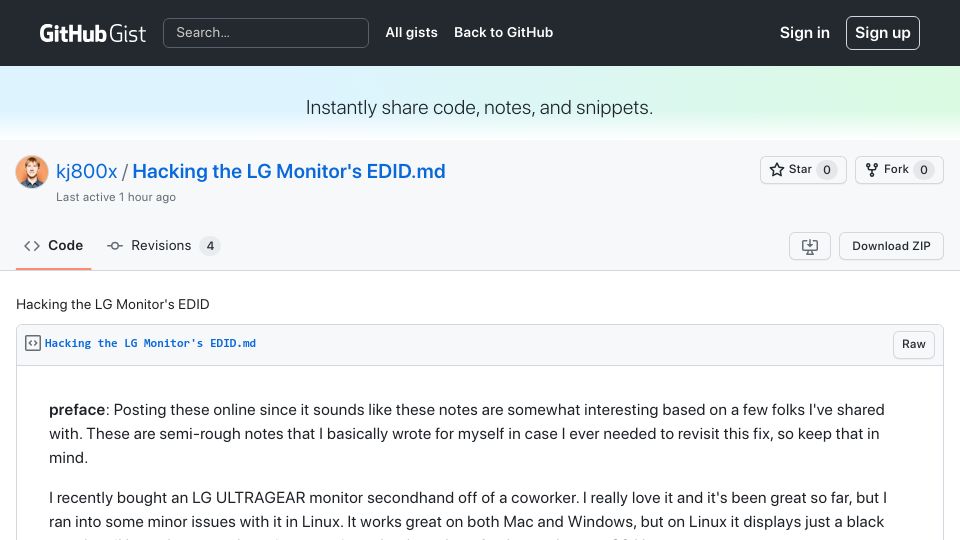
Task: Open the All gists link
Action: coord(411,32)
